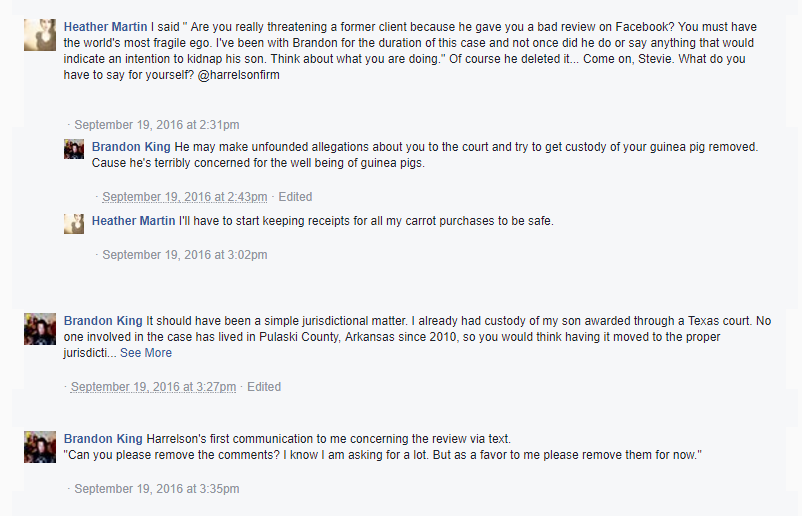This screenshot has height=516, width=802.
Task: Click Brandon King's avatar beside the guinea pig reply
Action: (74, 149)
